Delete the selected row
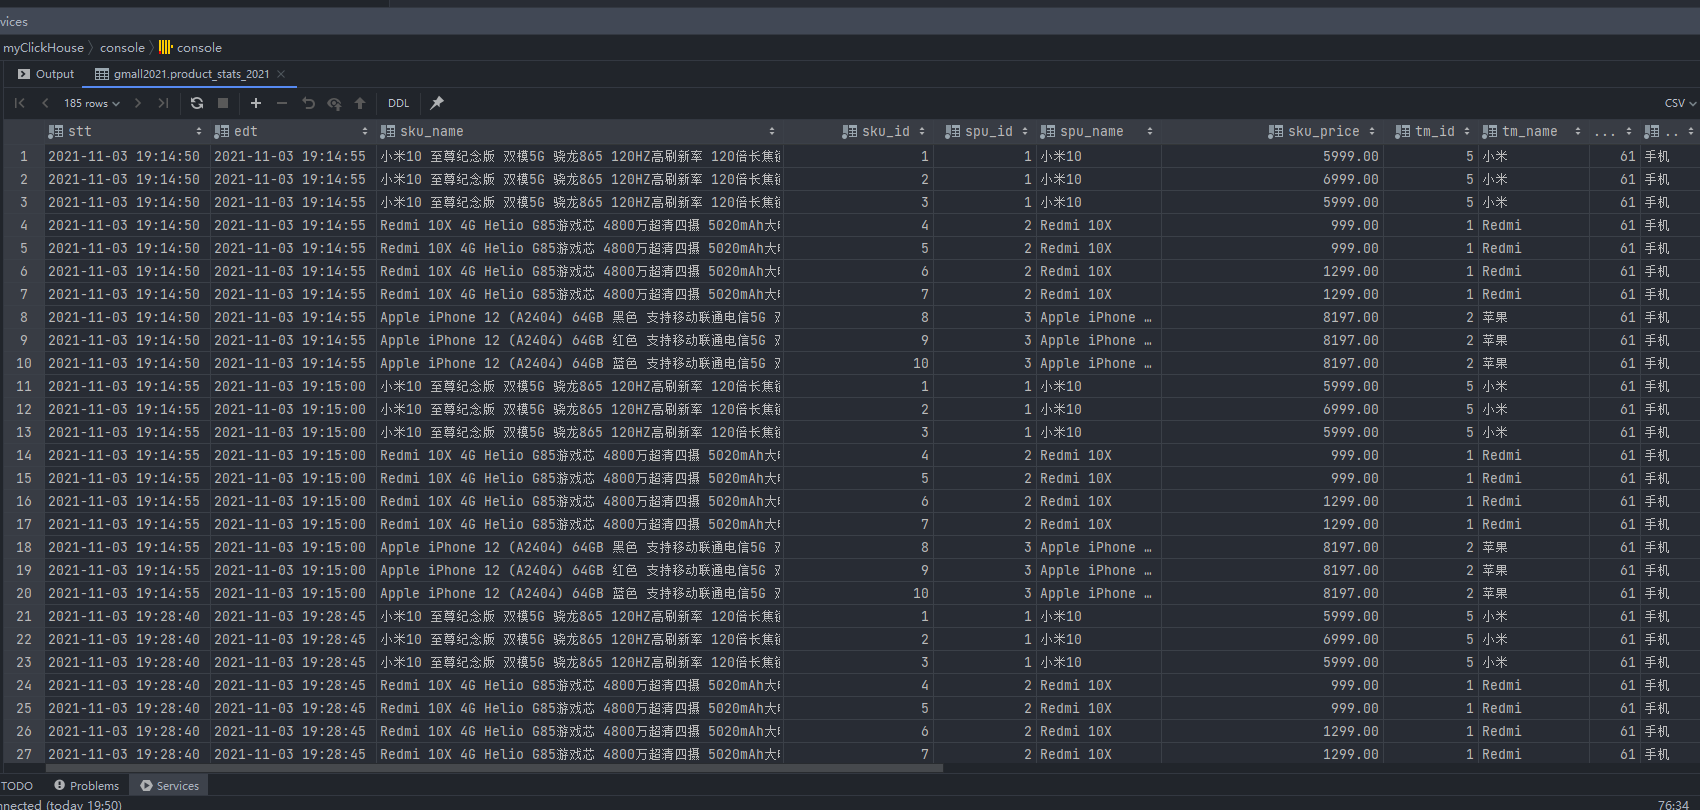1700x810 pixels. click(x=282, y=103)
